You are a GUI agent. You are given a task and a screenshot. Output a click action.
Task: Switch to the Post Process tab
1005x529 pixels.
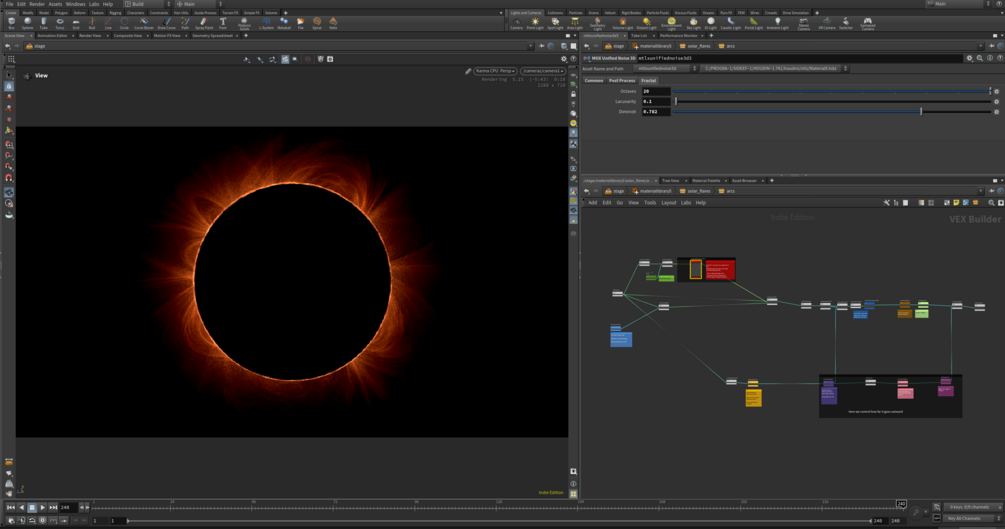(x=622, y=81)
